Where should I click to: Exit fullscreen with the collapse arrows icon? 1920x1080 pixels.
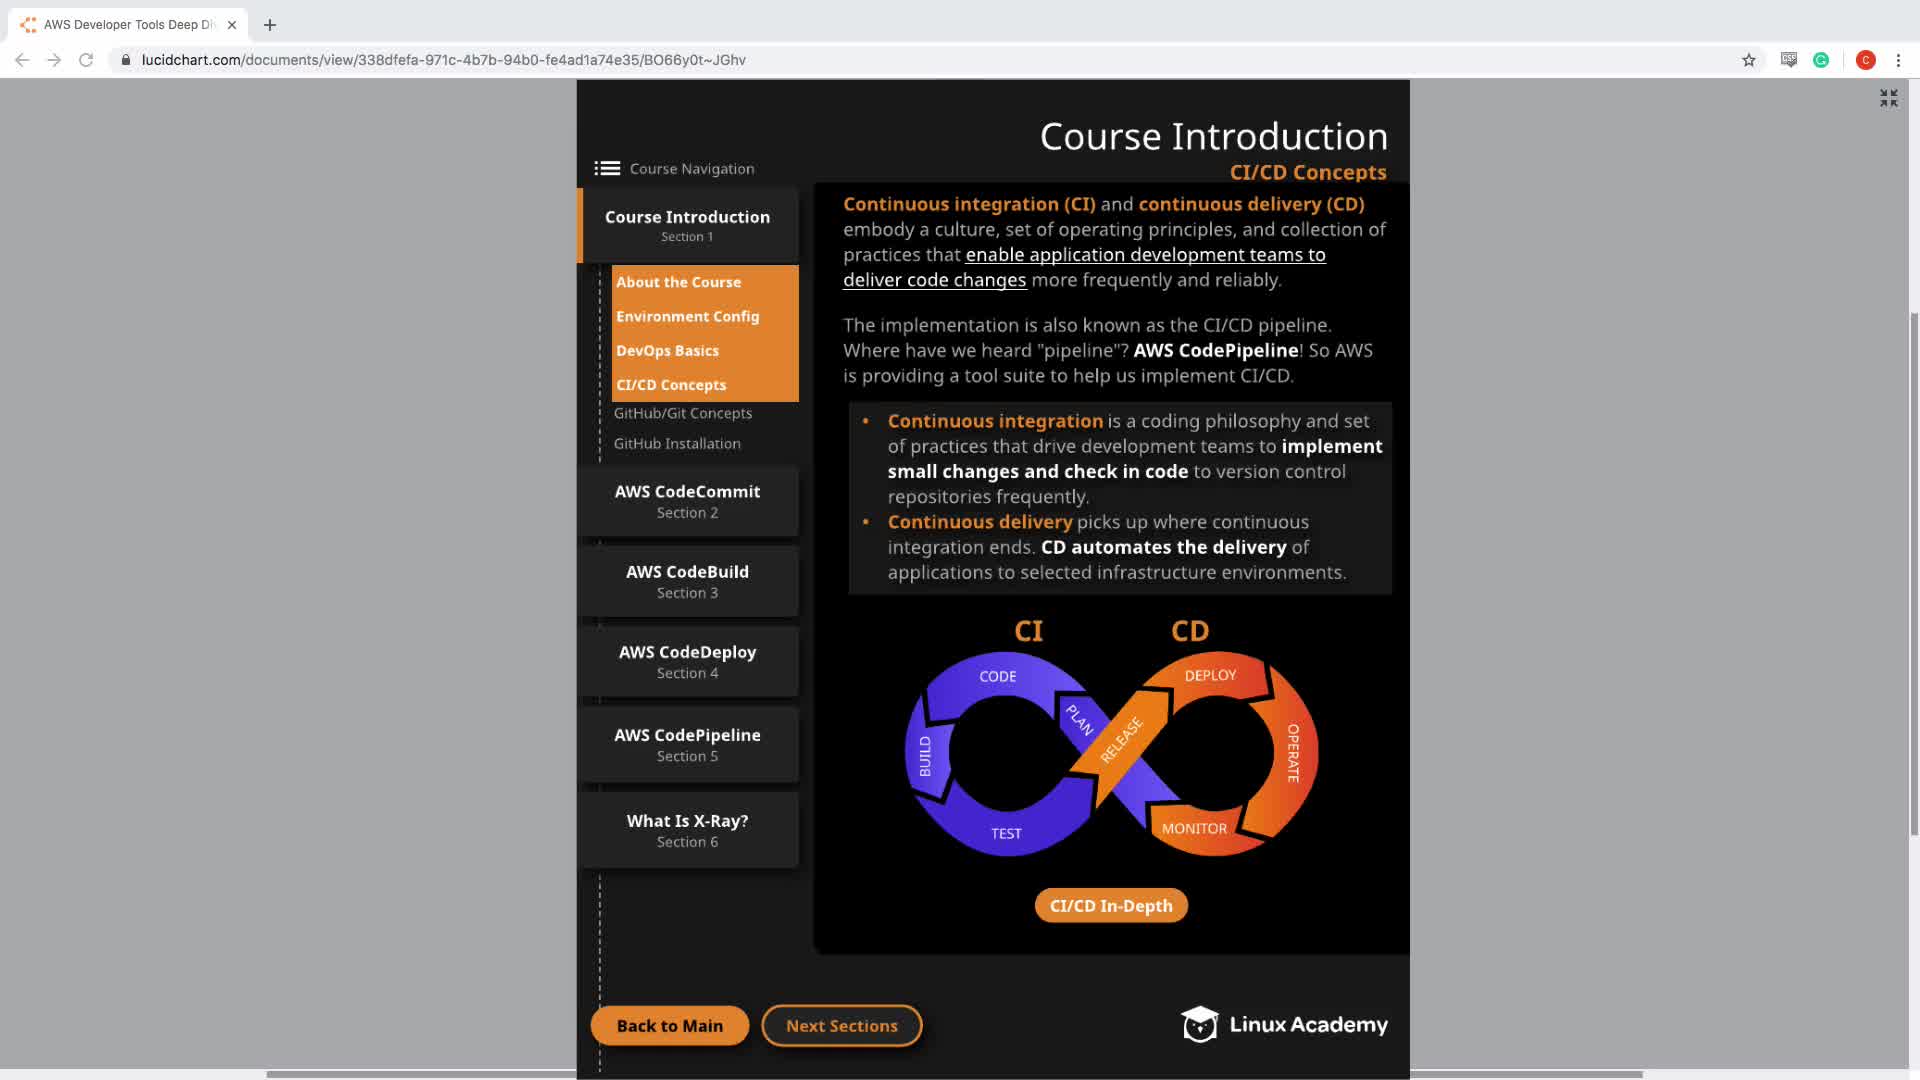pyautogui.click(x=1888, y=98)
